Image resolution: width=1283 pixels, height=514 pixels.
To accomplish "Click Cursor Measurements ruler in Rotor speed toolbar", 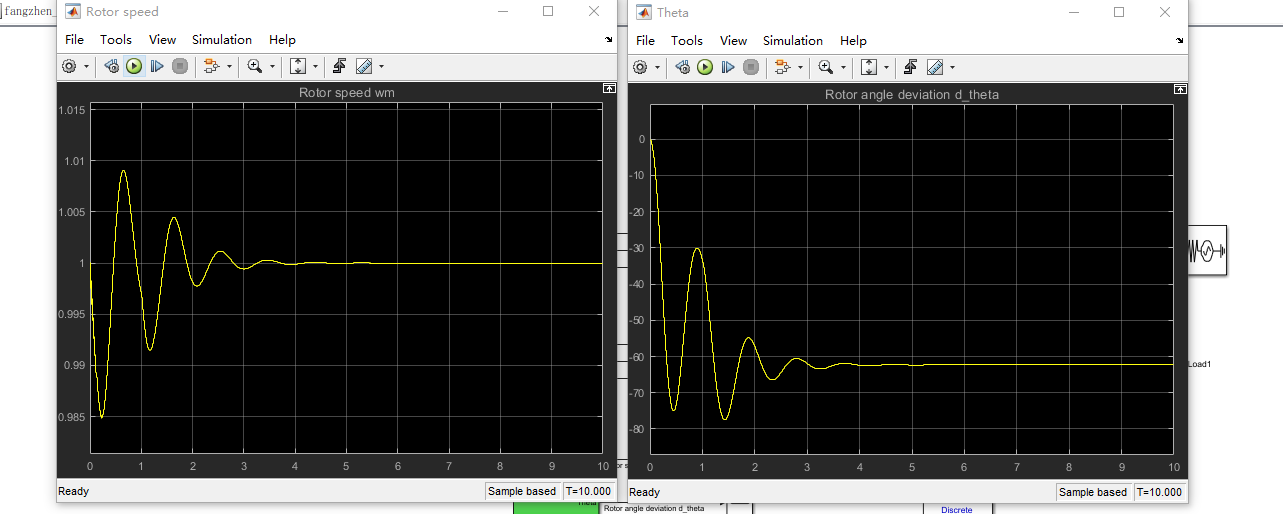I will coord(364,66).
